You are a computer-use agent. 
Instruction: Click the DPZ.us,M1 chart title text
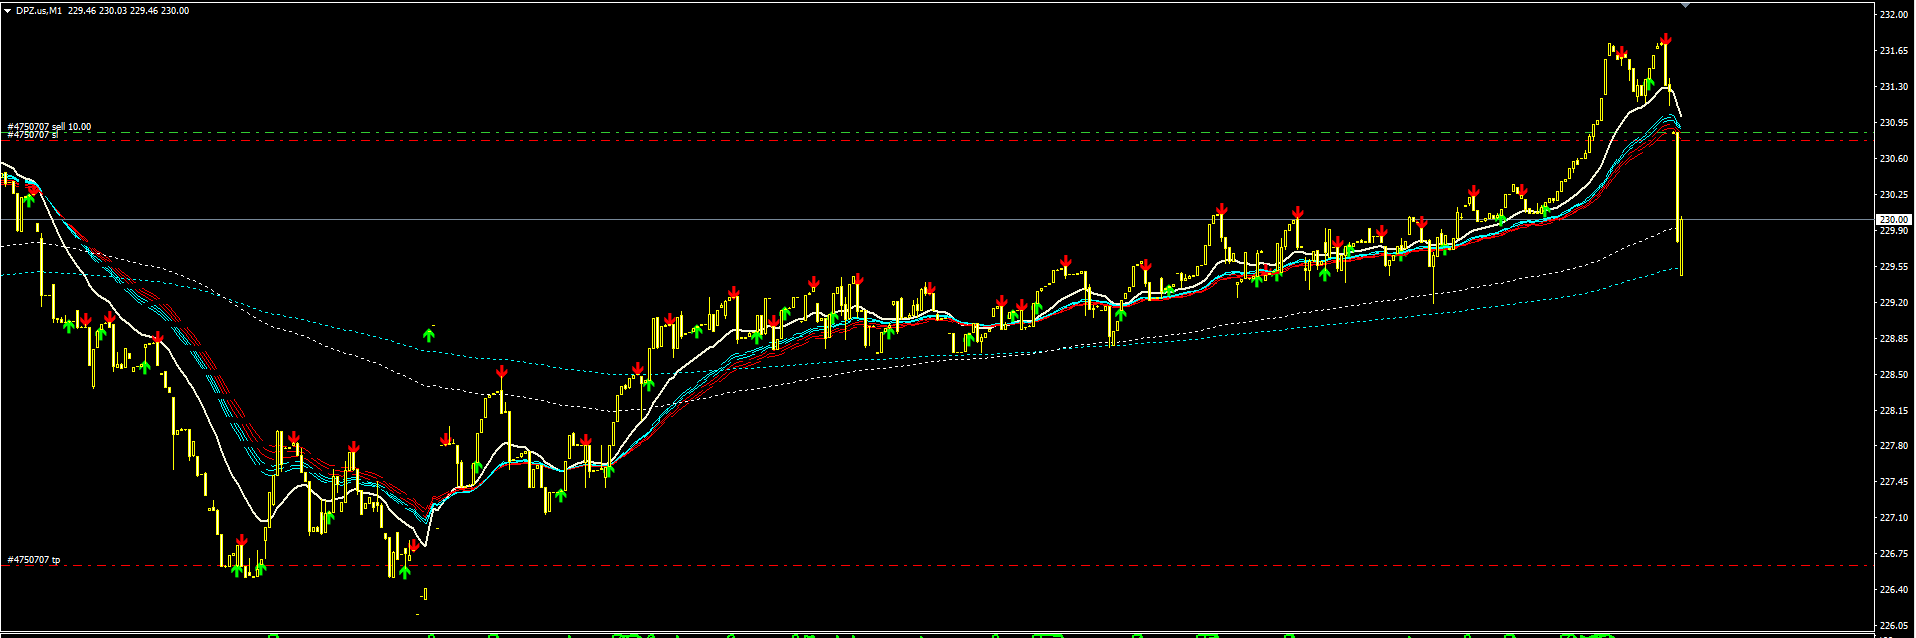[39, 11]
